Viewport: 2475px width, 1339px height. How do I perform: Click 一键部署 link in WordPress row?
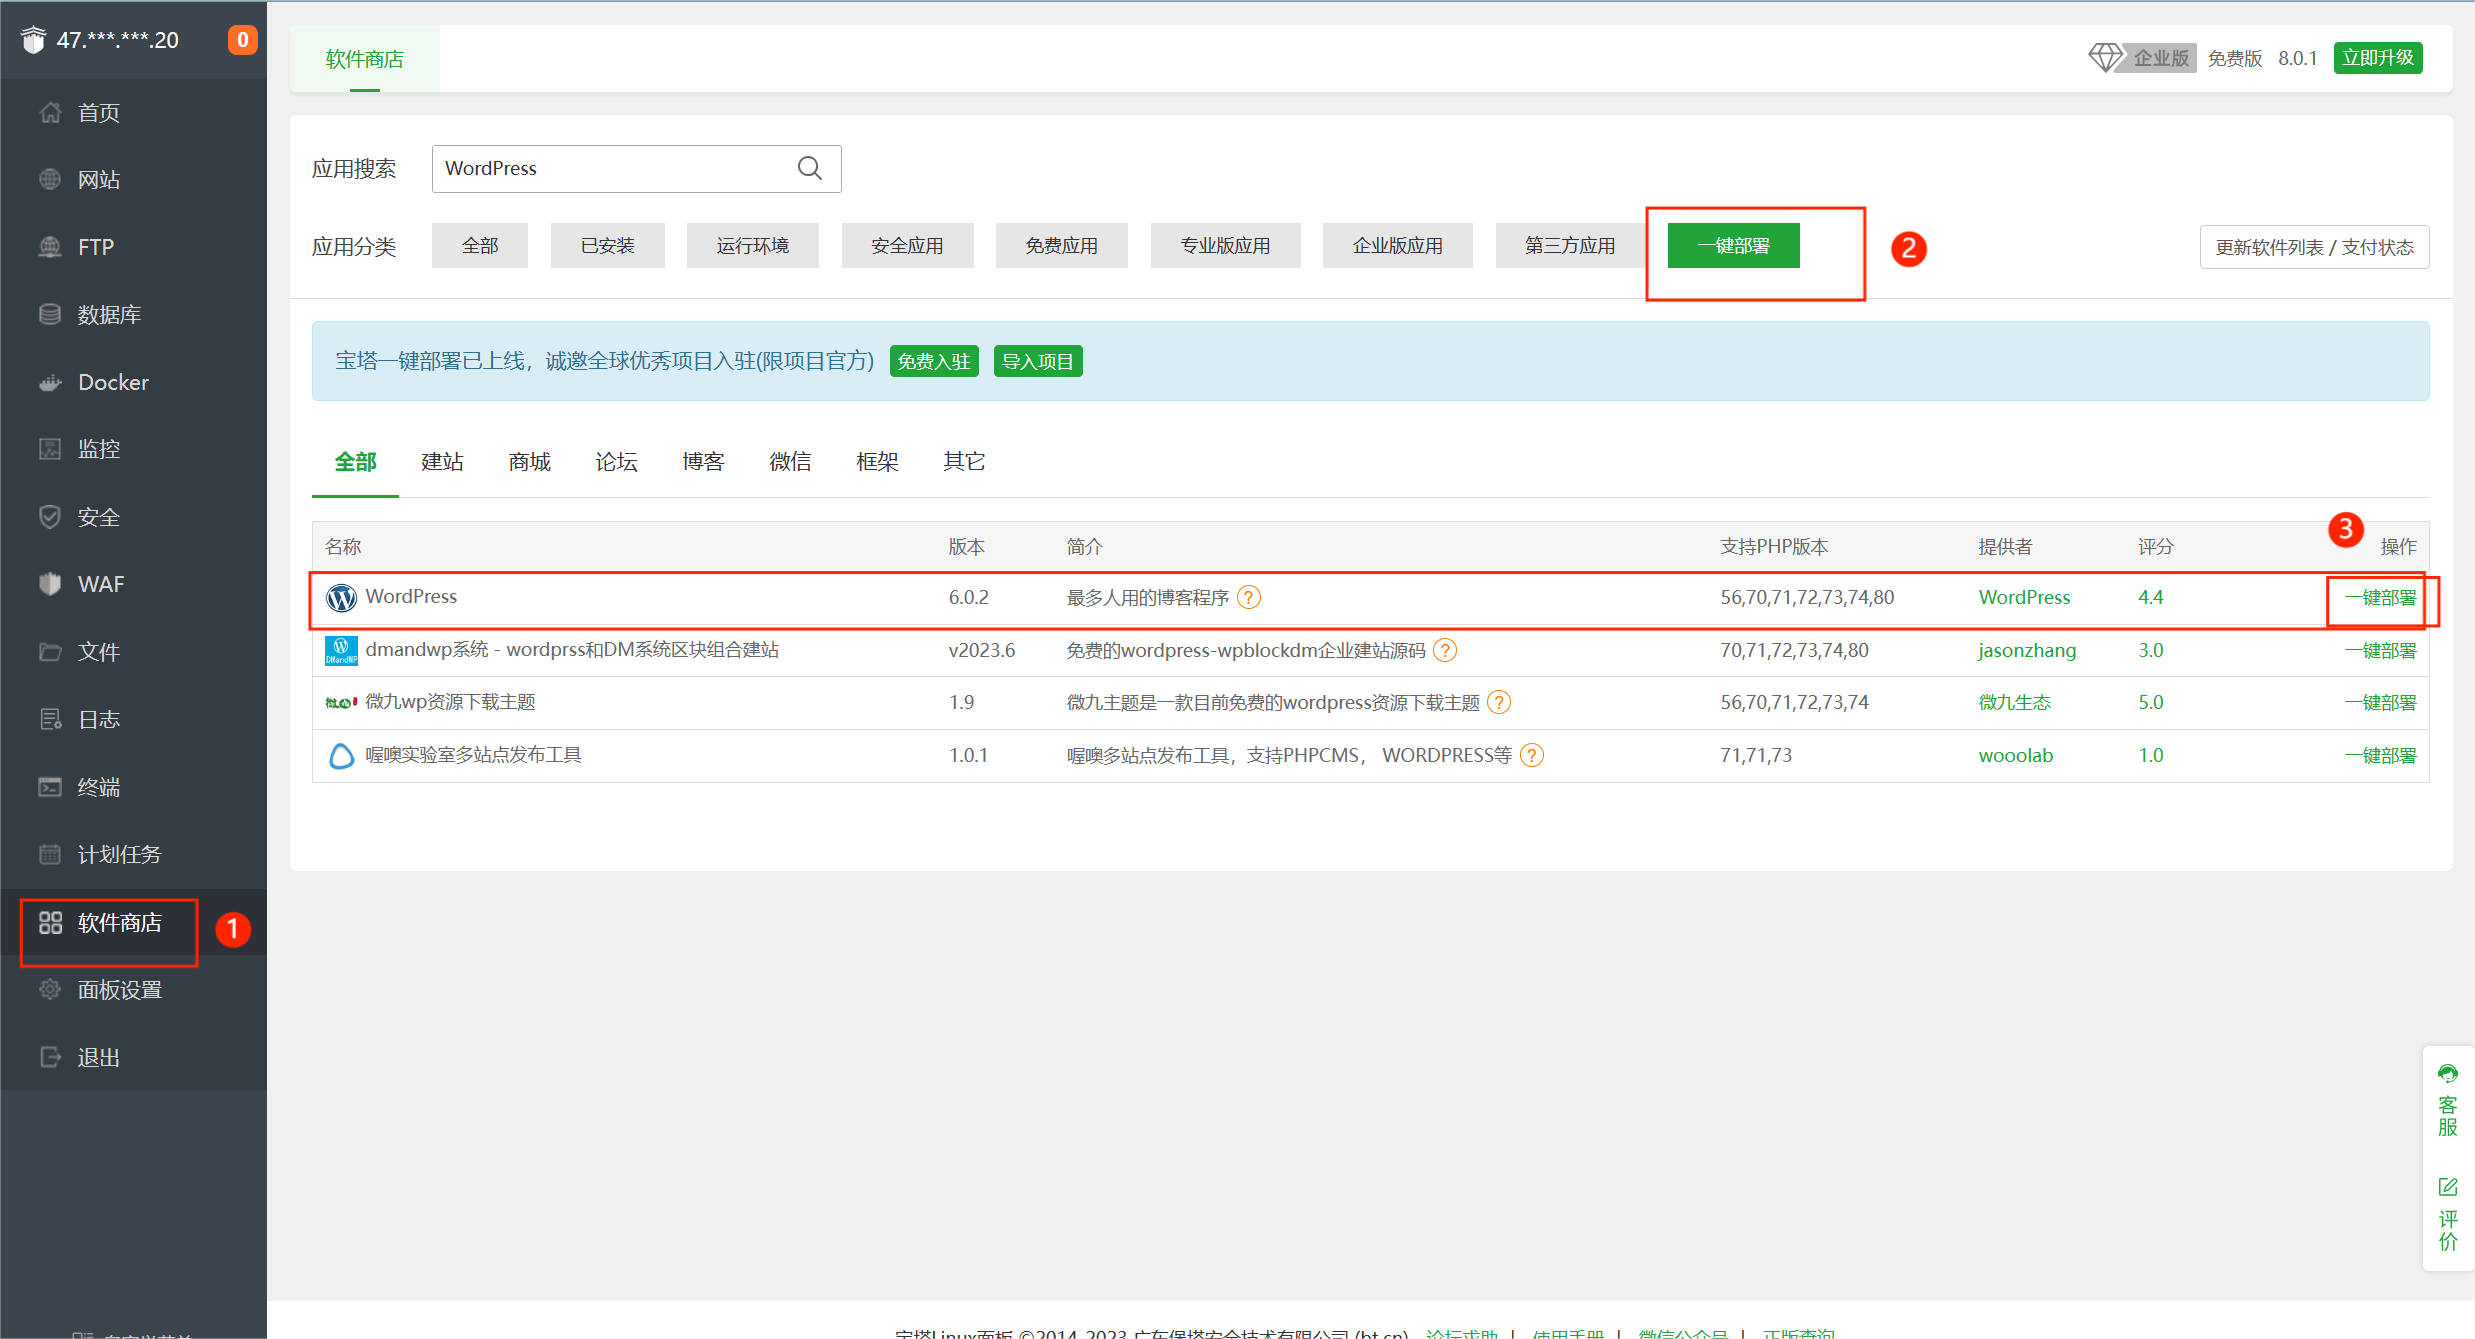pyautogui.click(x=2380, y=597)
